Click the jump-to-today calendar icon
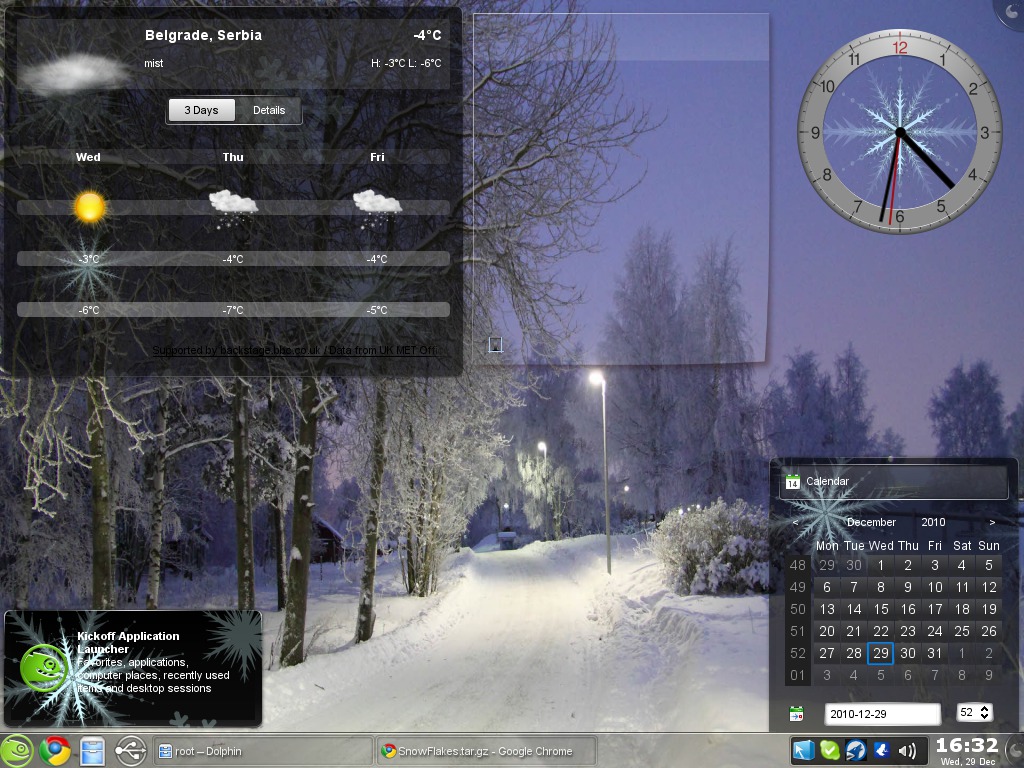Viewport: 1024px width, 768px height. [796, 714]
